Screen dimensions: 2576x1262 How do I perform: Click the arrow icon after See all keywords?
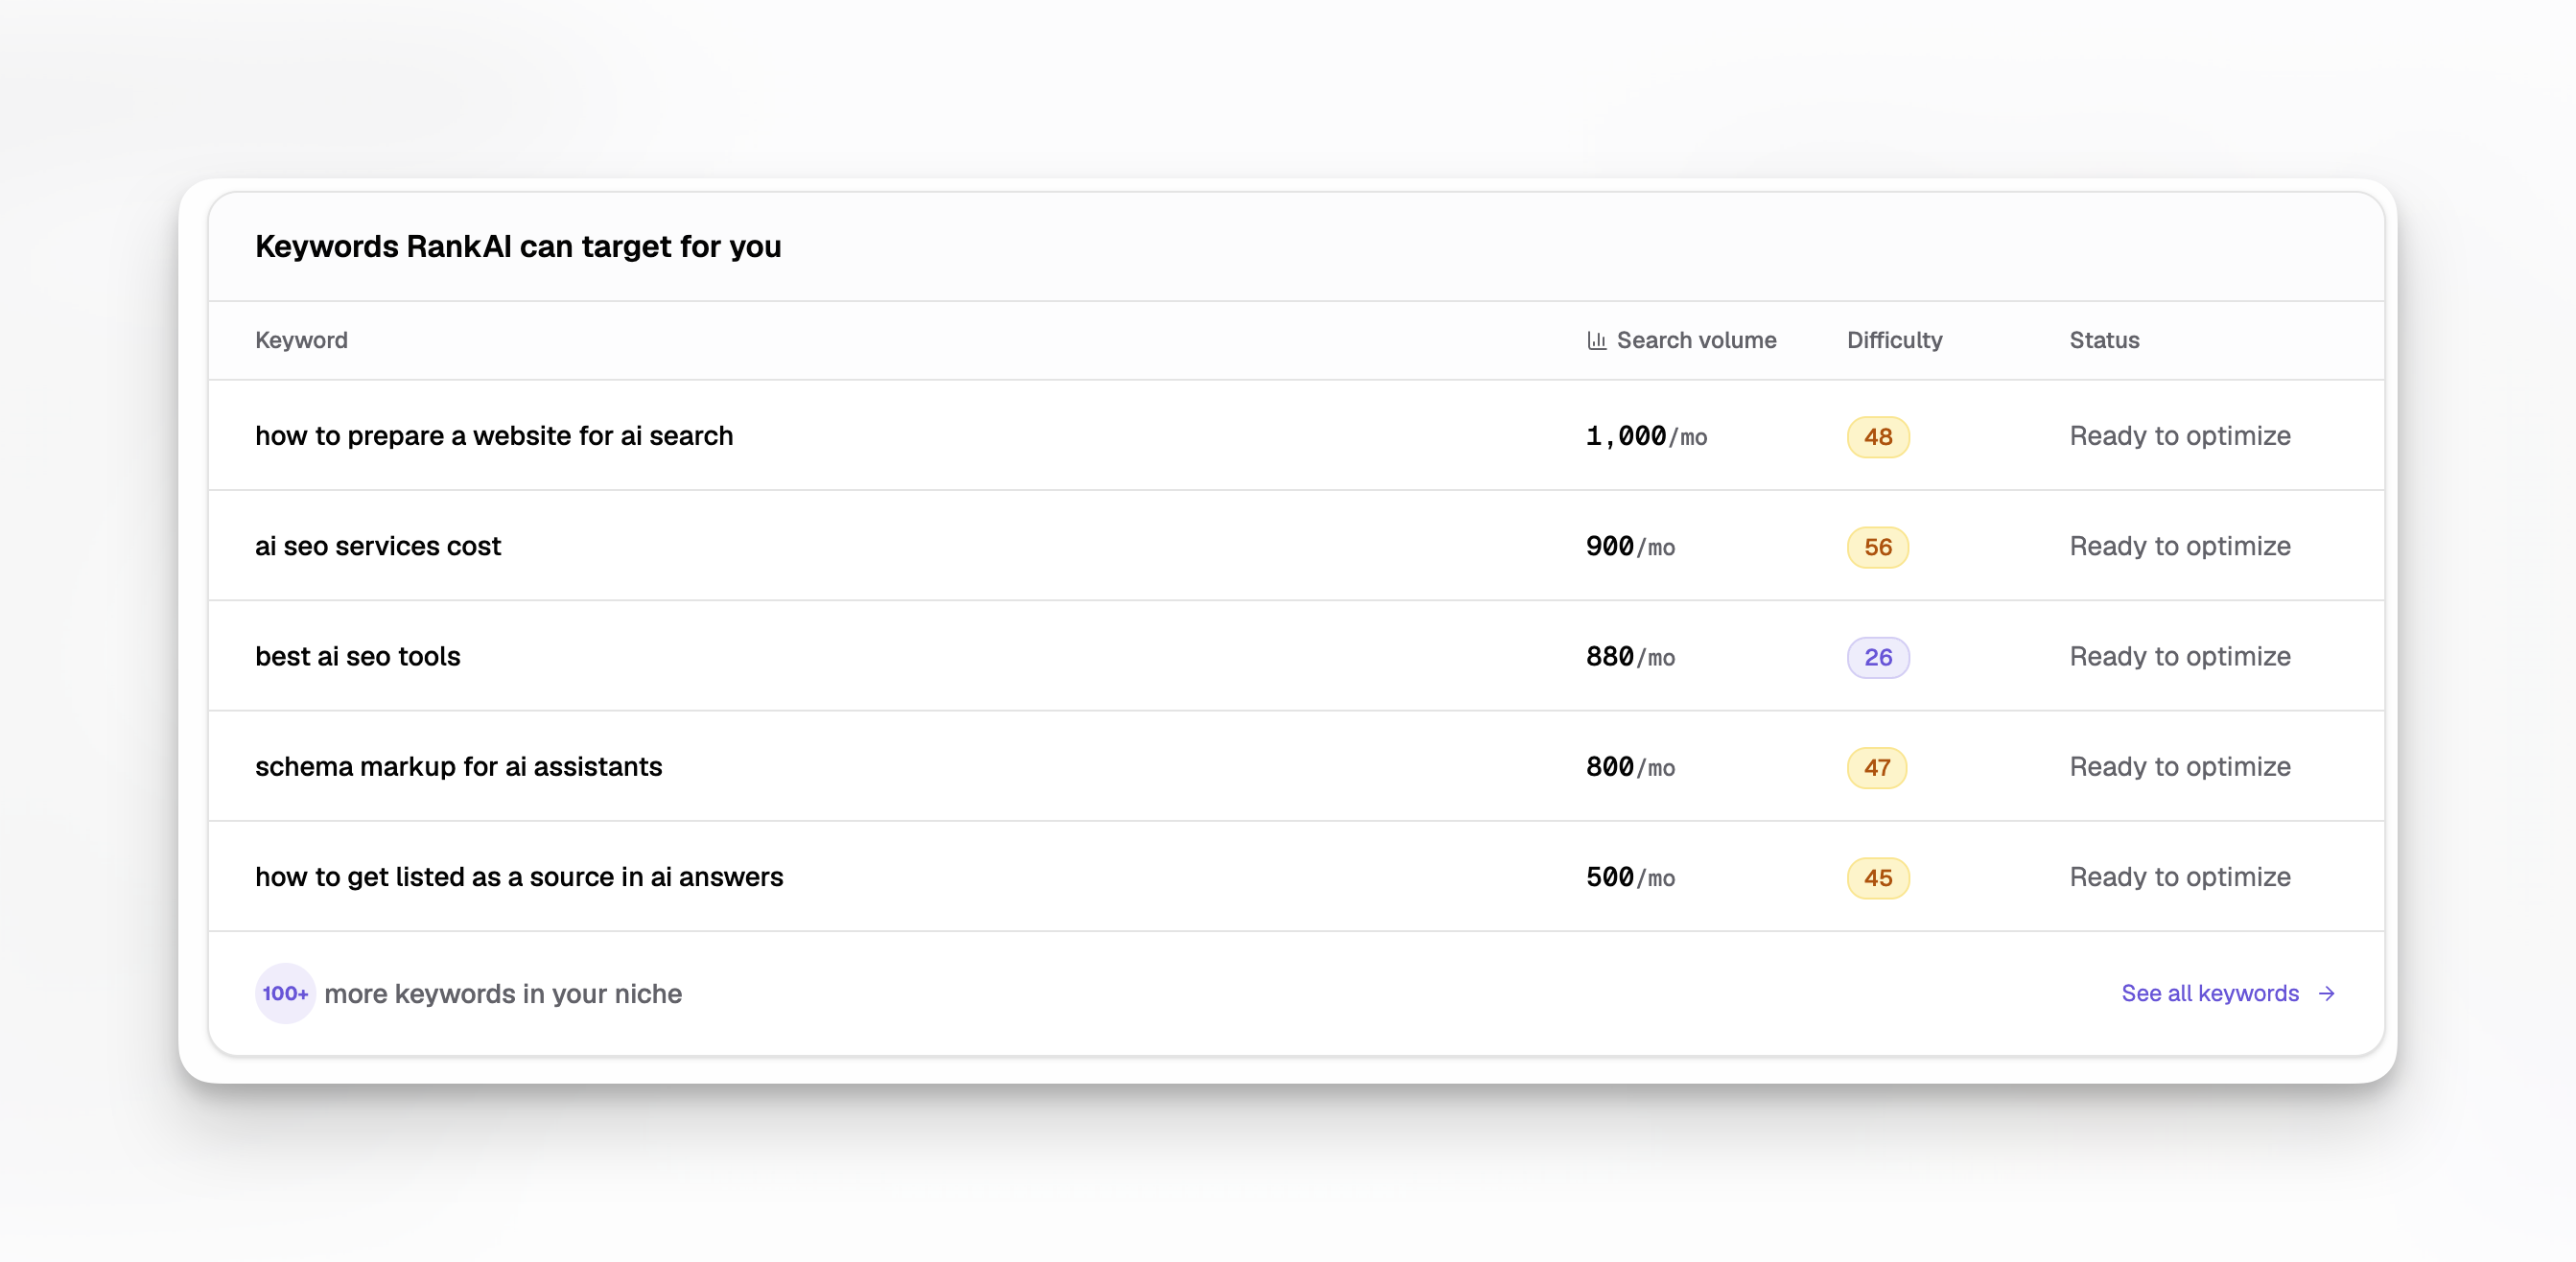(2327, 993)
